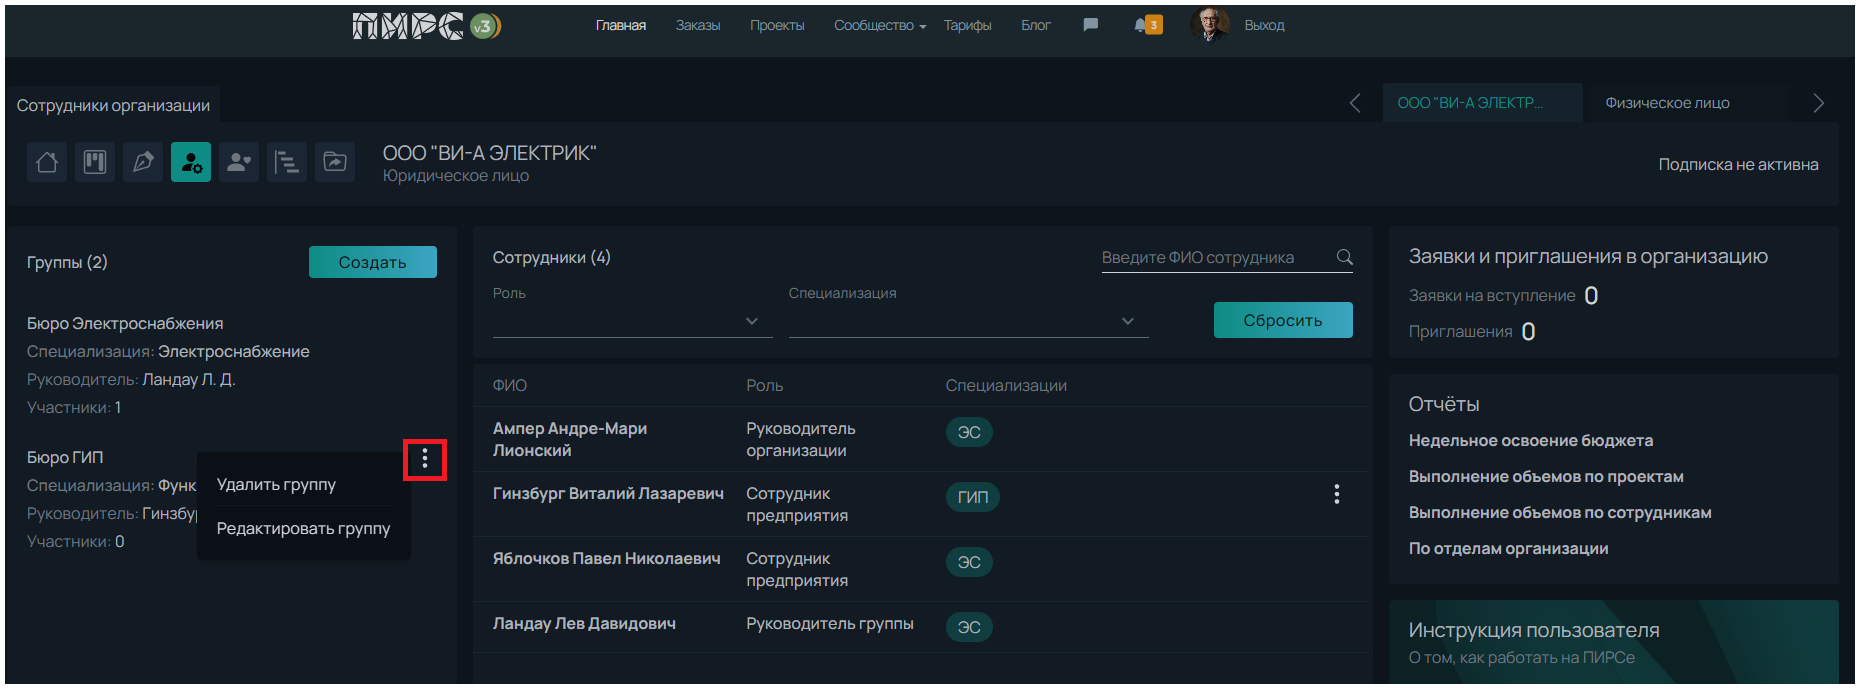Screen dimensions: 1860x689
Task: Open notifications bell with badge 3
Action: tap(1146, 26)
